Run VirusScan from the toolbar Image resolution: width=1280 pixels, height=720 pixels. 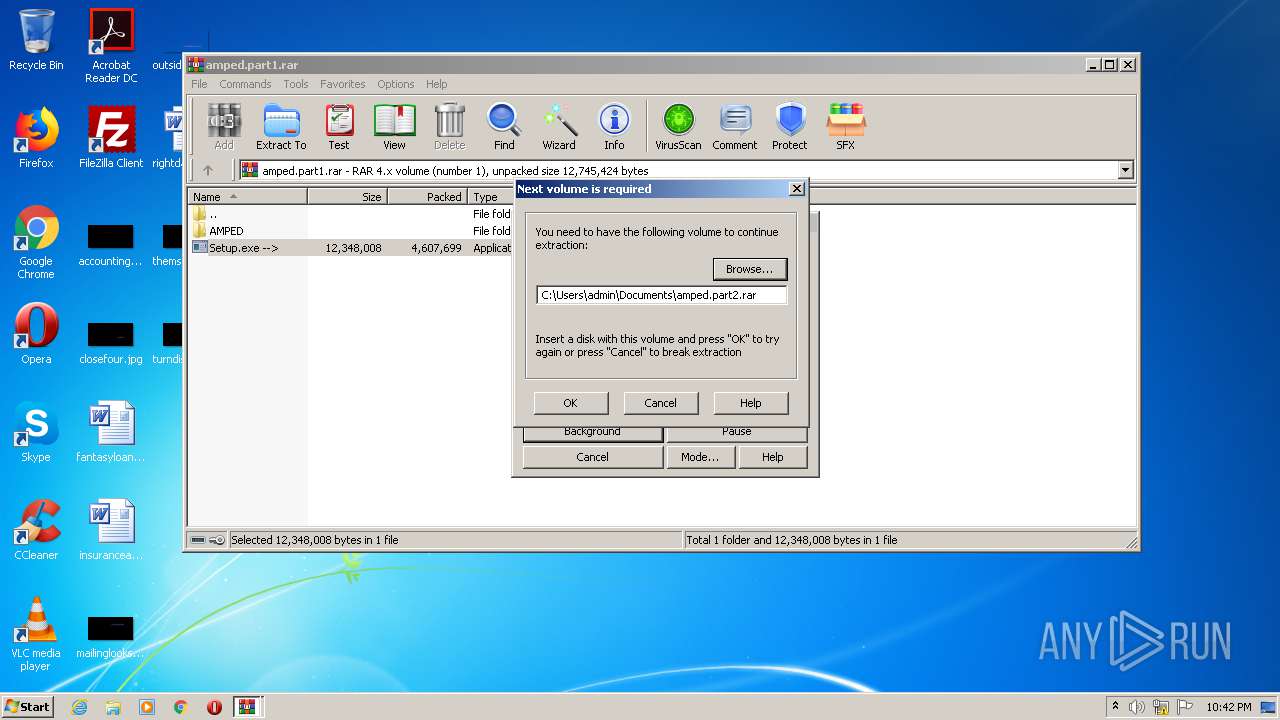[678, 127]
